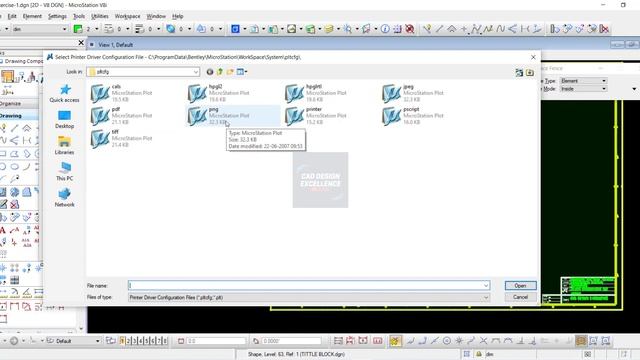Open the Utilities menu
640x360 pixels.
(x=100, y=16)
